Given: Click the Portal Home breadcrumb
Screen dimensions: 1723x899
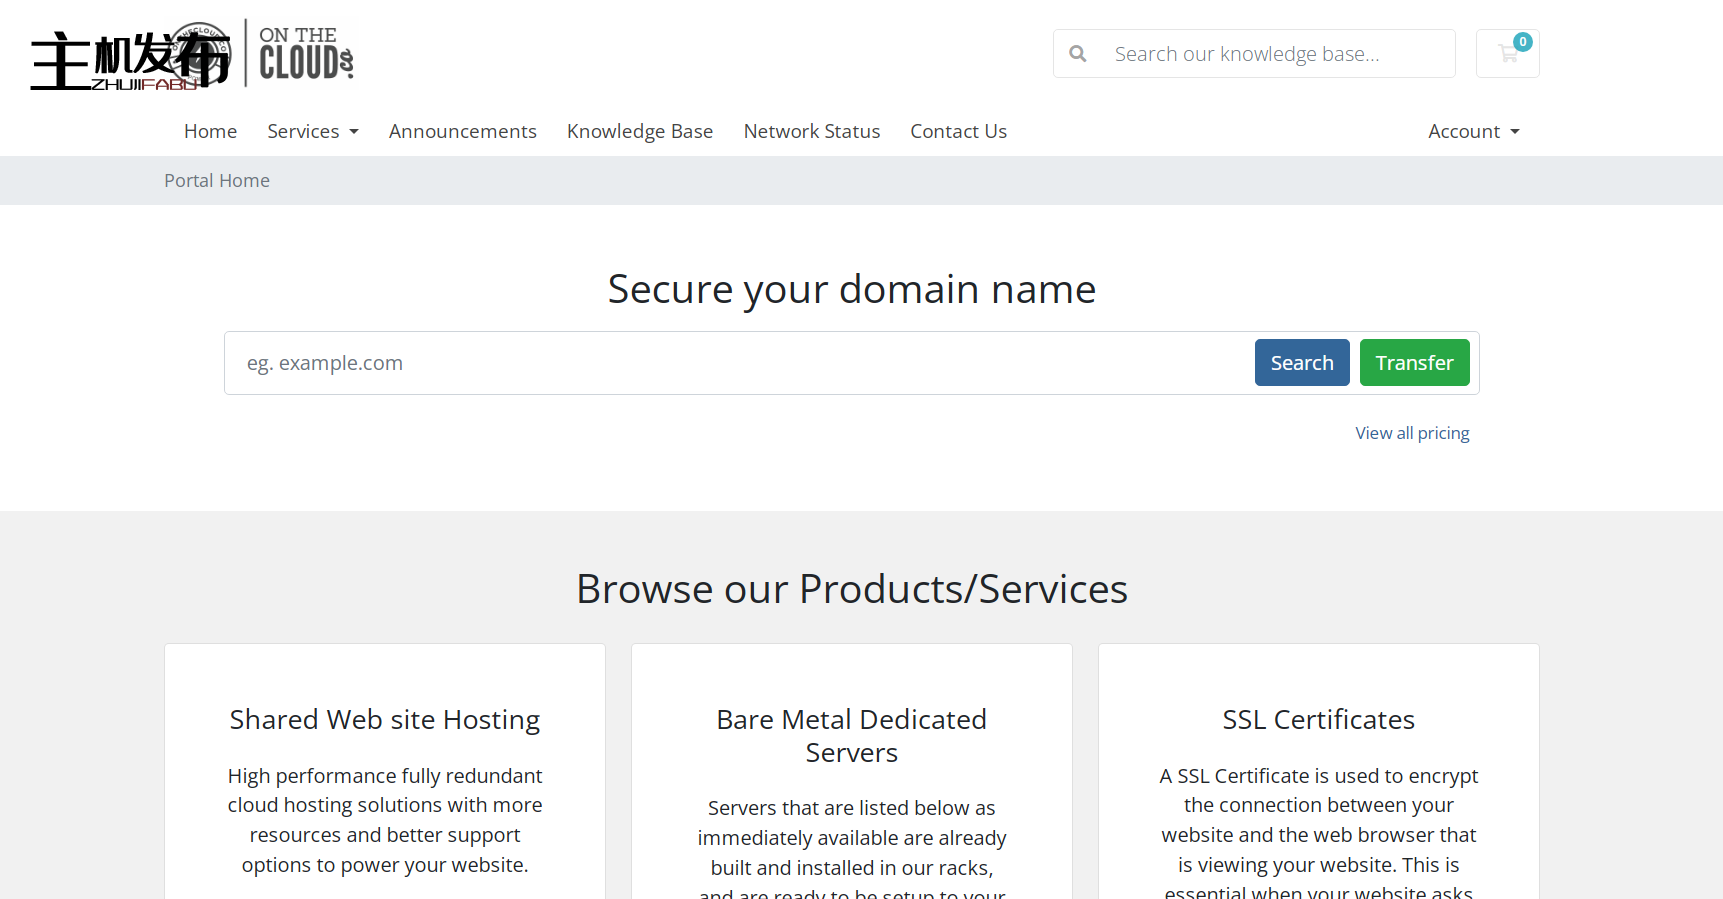Looking at the screenshot, I should 217,181.
